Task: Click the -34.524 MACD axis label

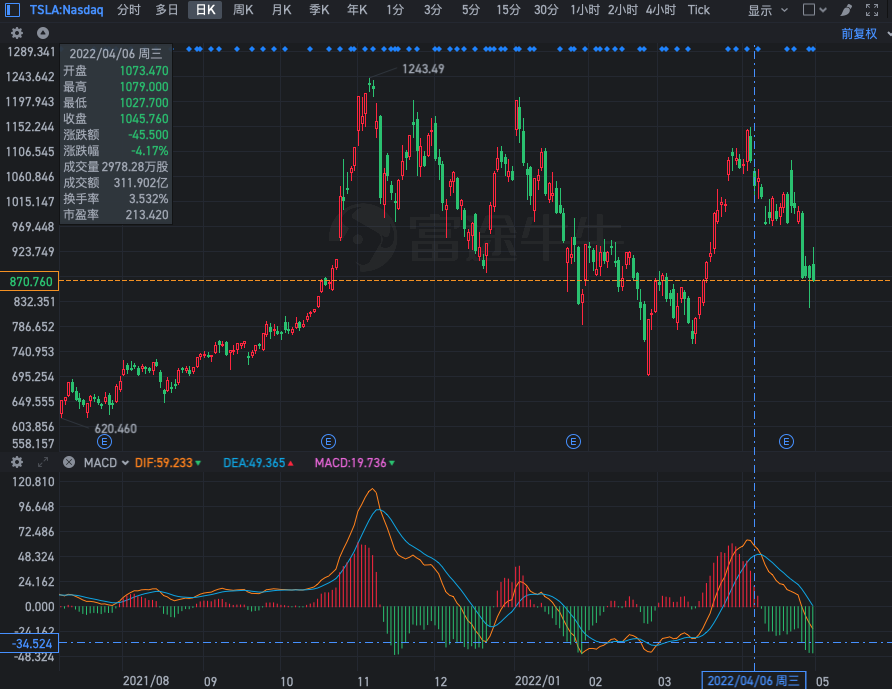Action: (x=29, y=643)
